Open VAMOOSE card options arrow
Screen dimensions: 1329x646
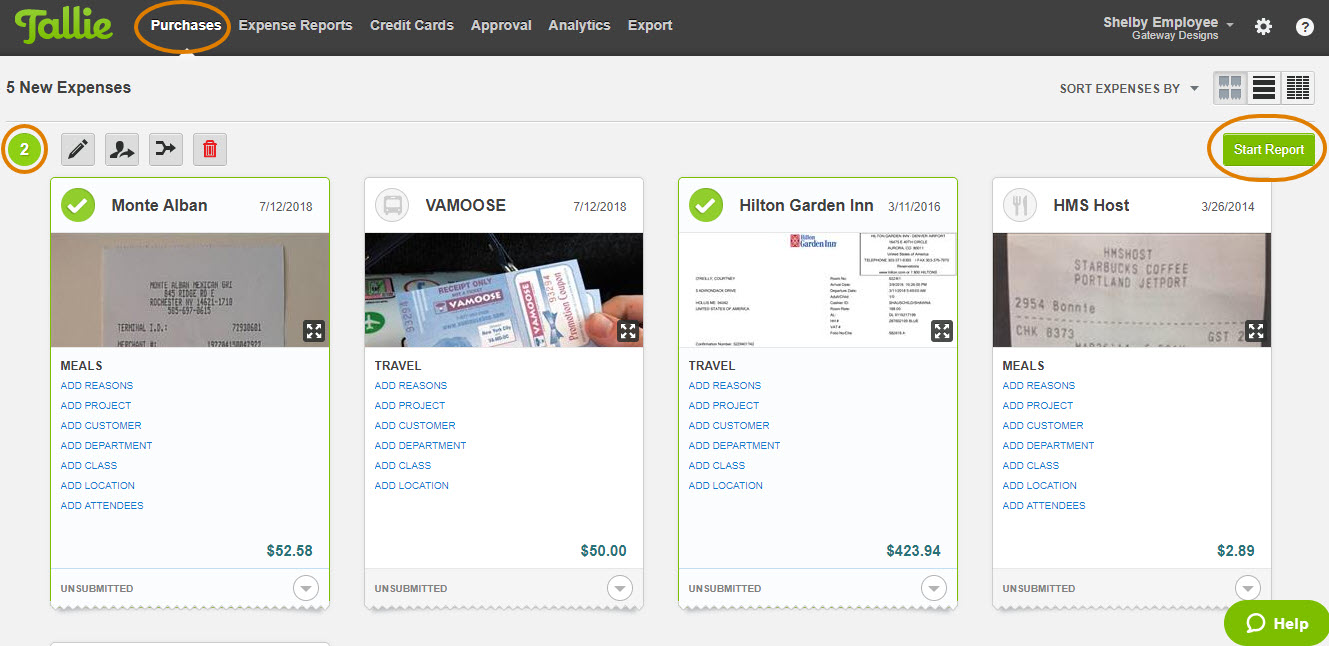click(620, 588)
